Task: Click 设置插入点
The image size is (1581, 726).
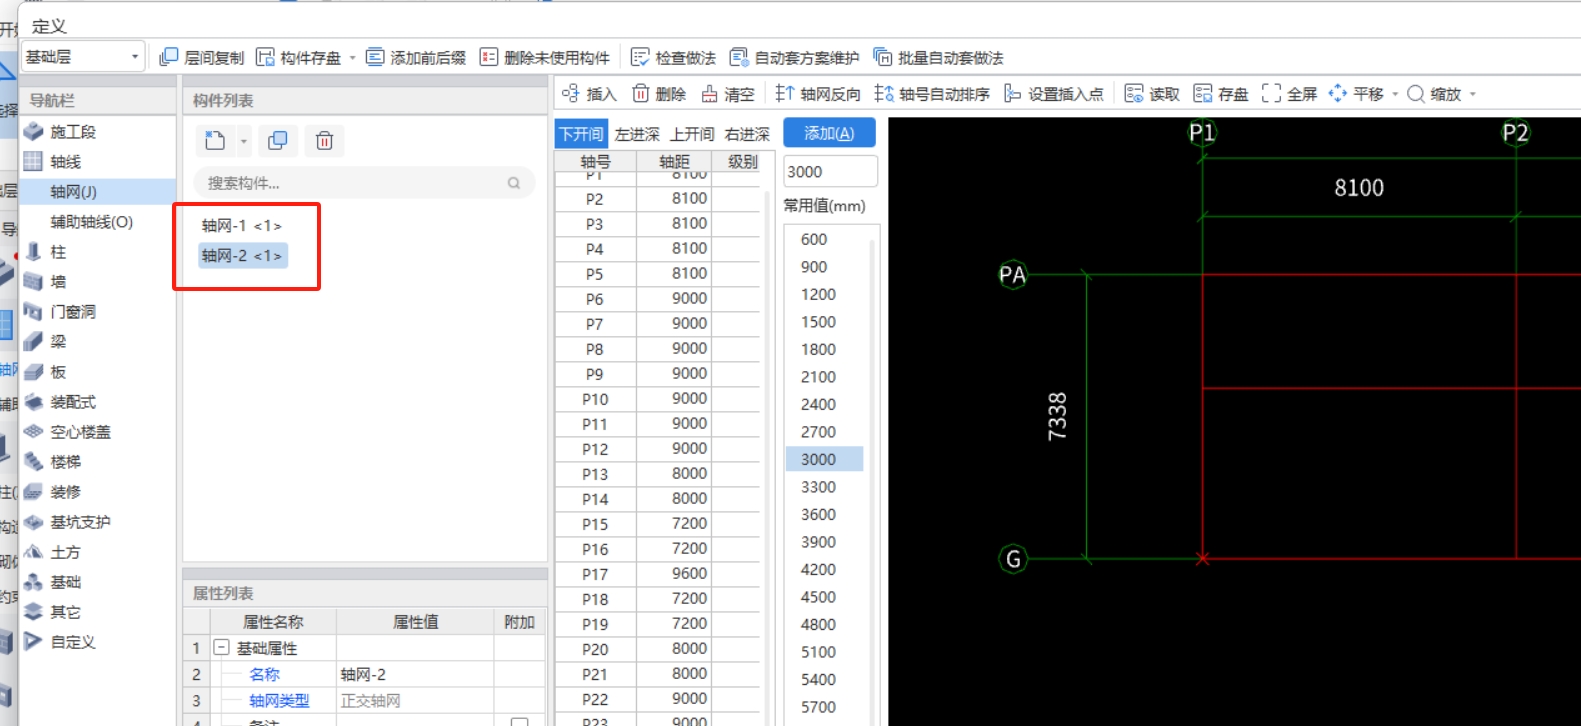Action: (x=1054, y=94)
